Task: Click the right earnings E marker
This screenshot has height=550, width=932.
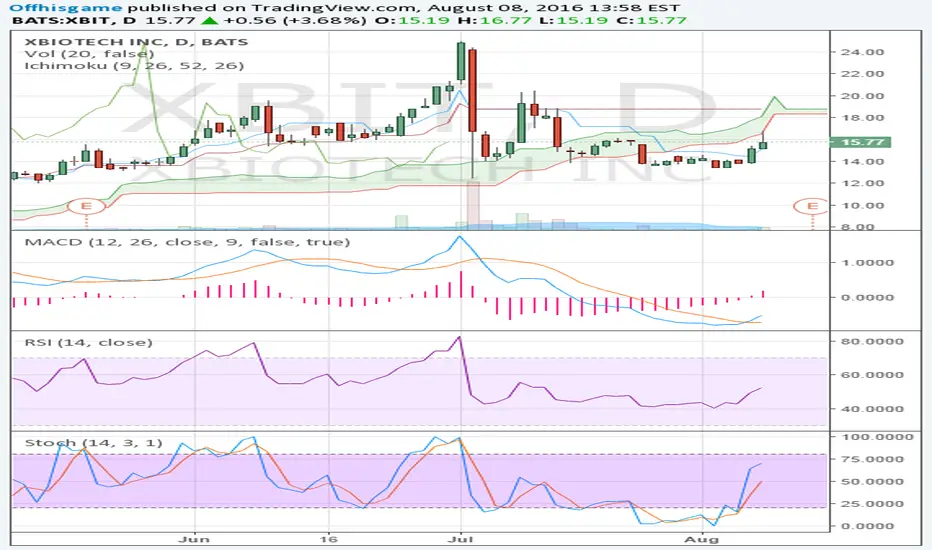Action: (x=812, y=206)
